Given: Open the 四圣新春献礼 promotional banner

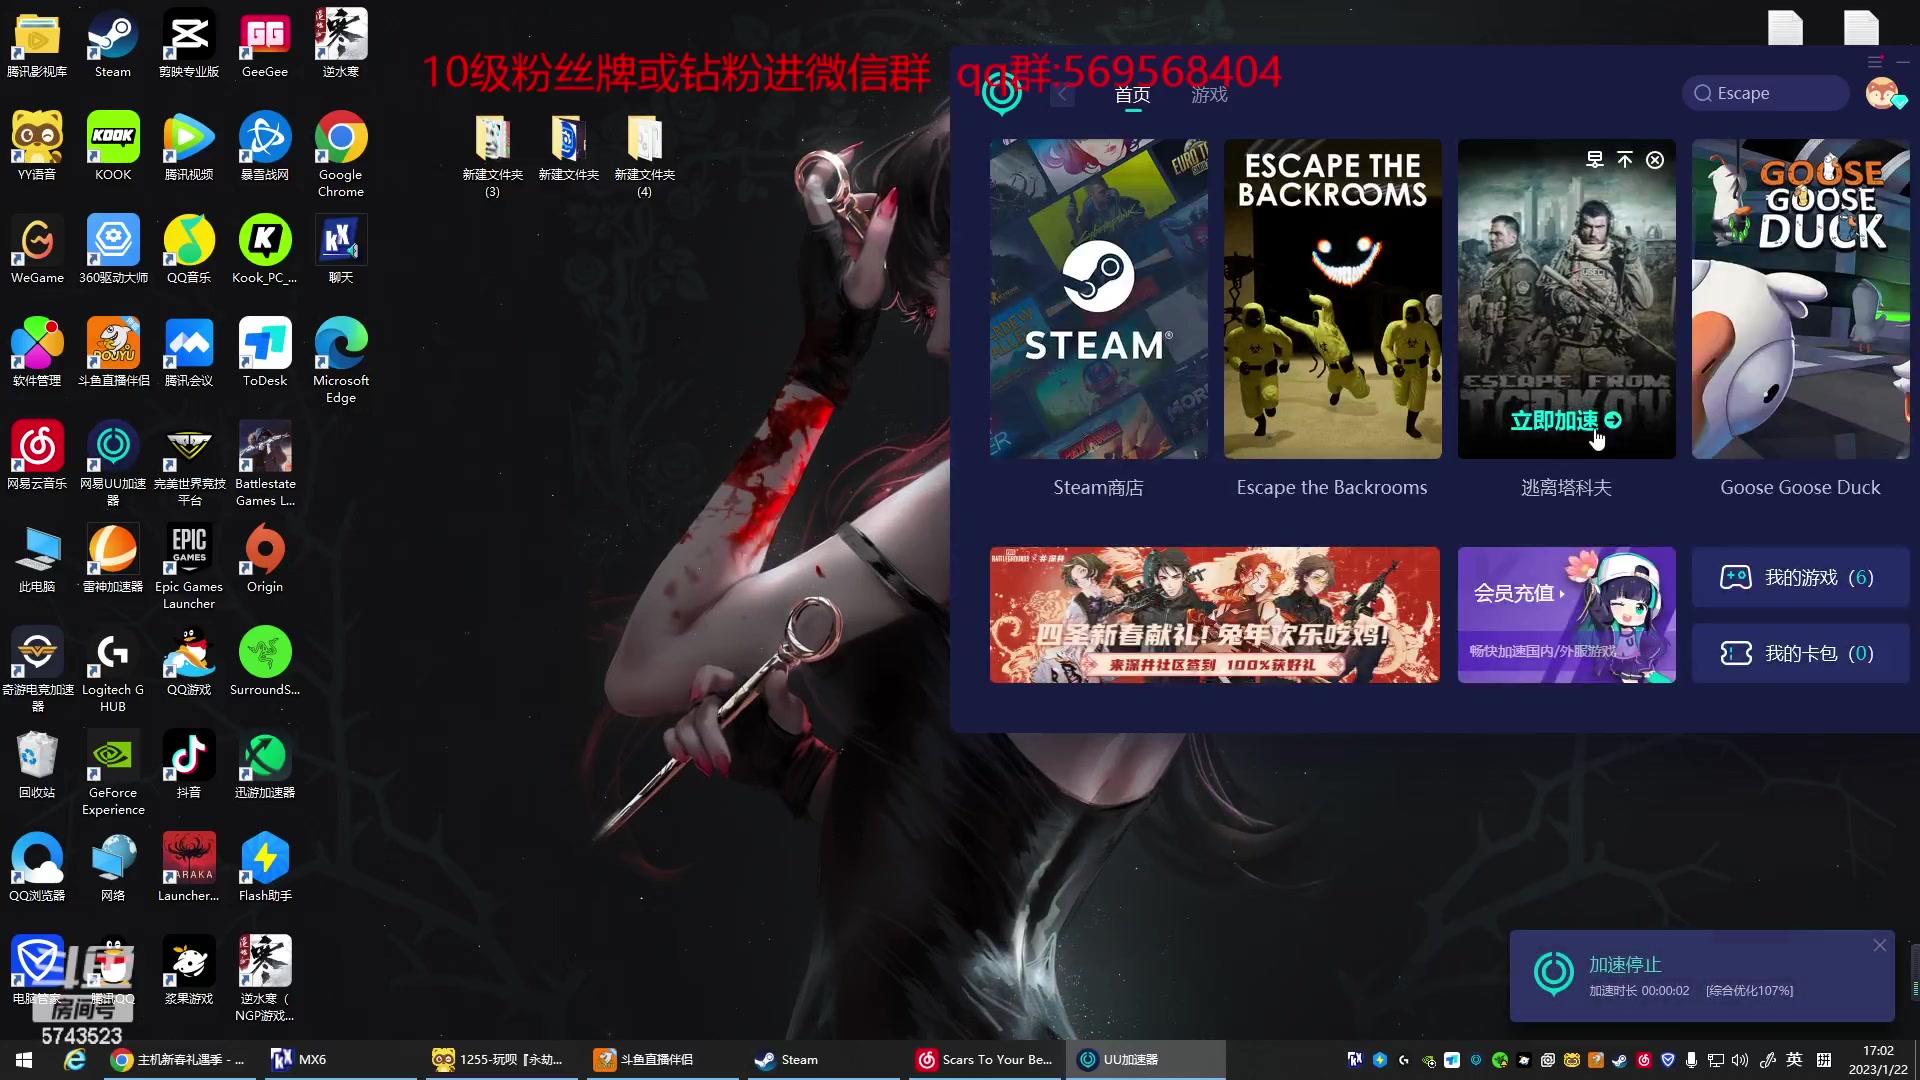Looking at the screenshot, I should coord(1214,615).
